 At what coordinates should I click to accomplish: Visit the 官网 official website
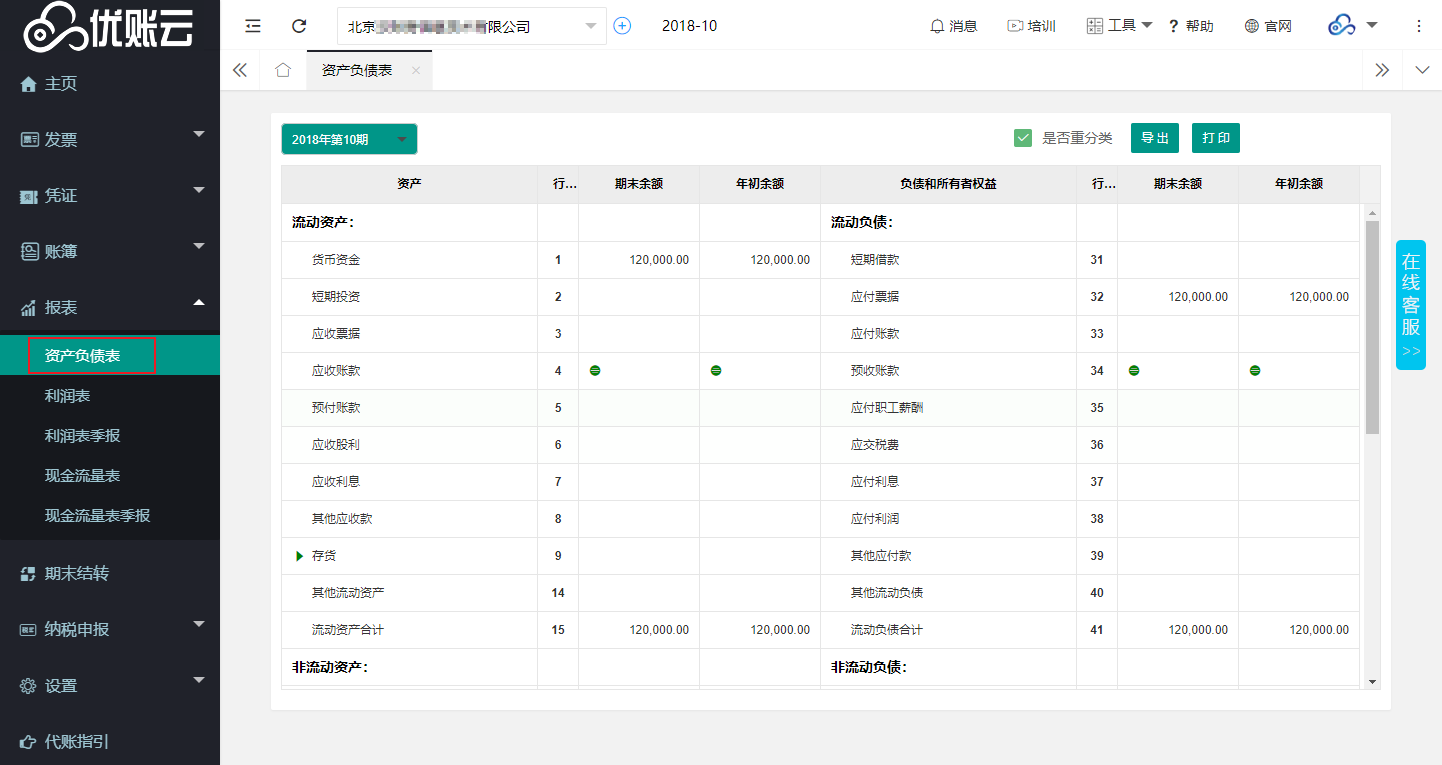(x=1268, y=26)
